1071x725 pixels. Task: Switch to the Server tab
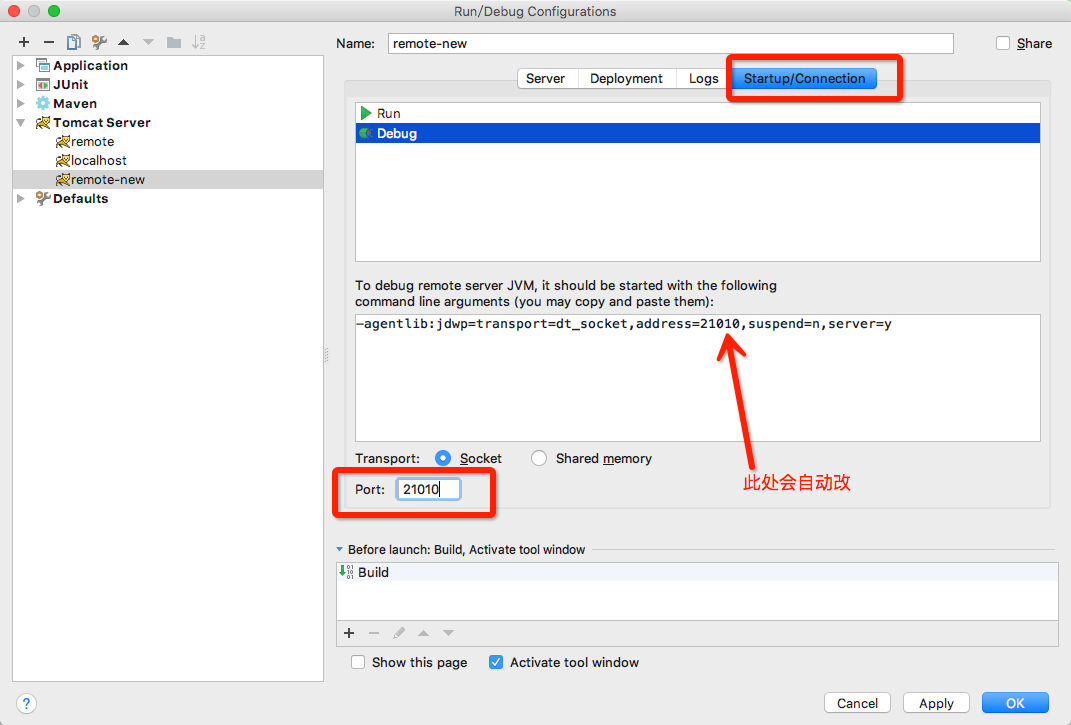click(545, 79)
